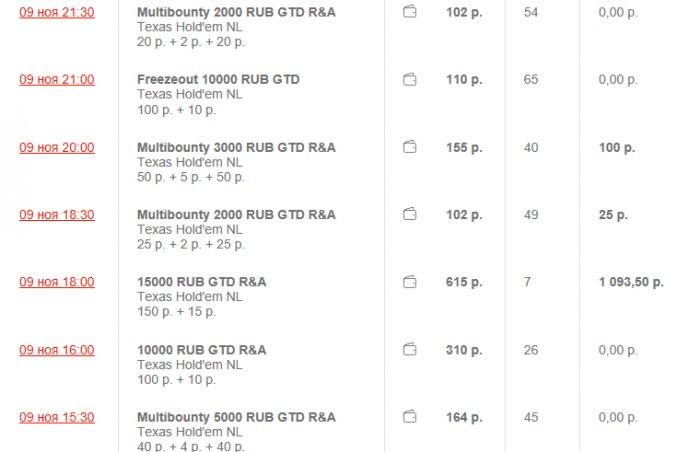The width and height of the screenshot is (700, 452).
Task: Open the 09 ноя 18:00 tournament link
Action: [57, 282]
